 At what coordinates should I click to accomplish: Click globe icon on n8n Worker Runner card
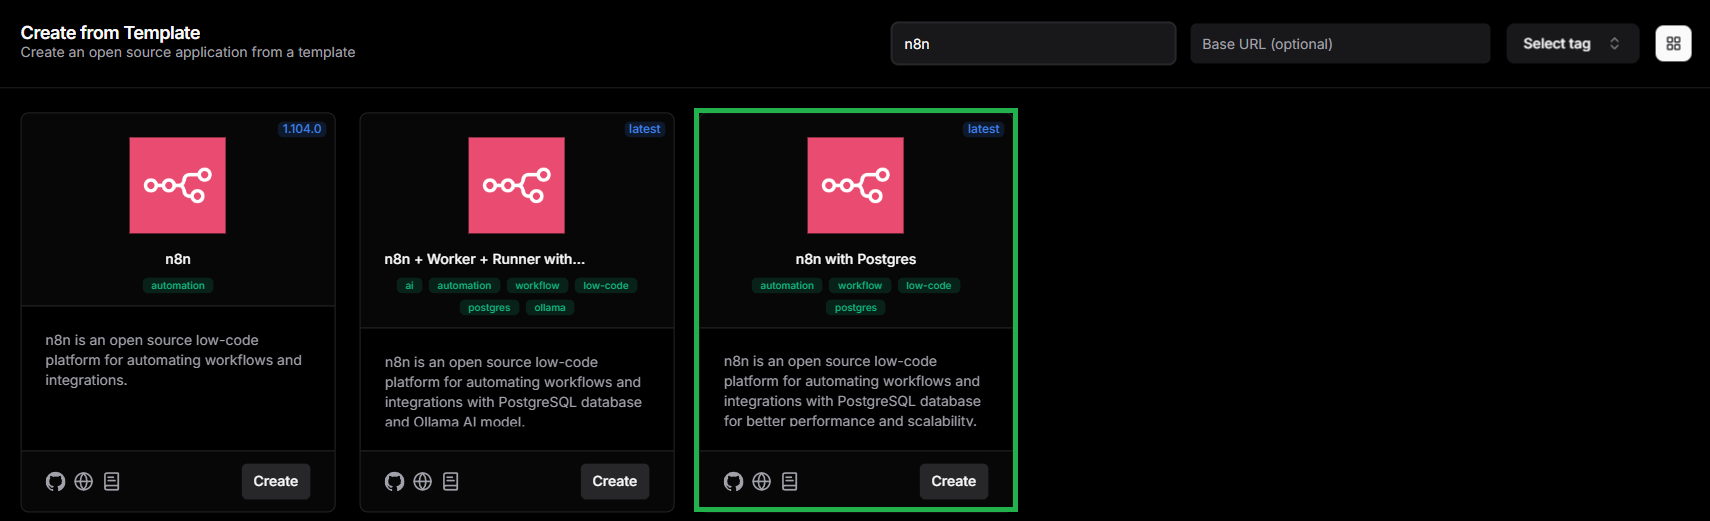coord(423,482)
